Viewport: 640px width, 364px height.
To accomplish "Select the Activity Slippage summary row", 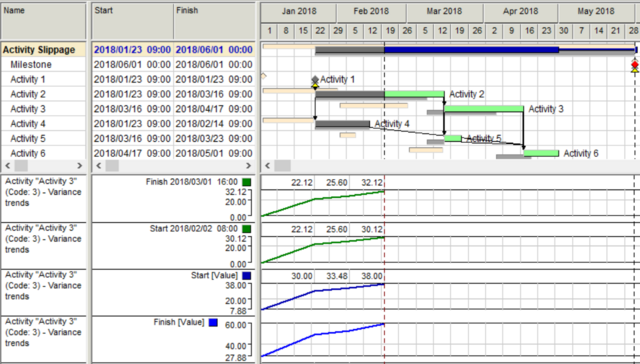I will pos(43,50).
